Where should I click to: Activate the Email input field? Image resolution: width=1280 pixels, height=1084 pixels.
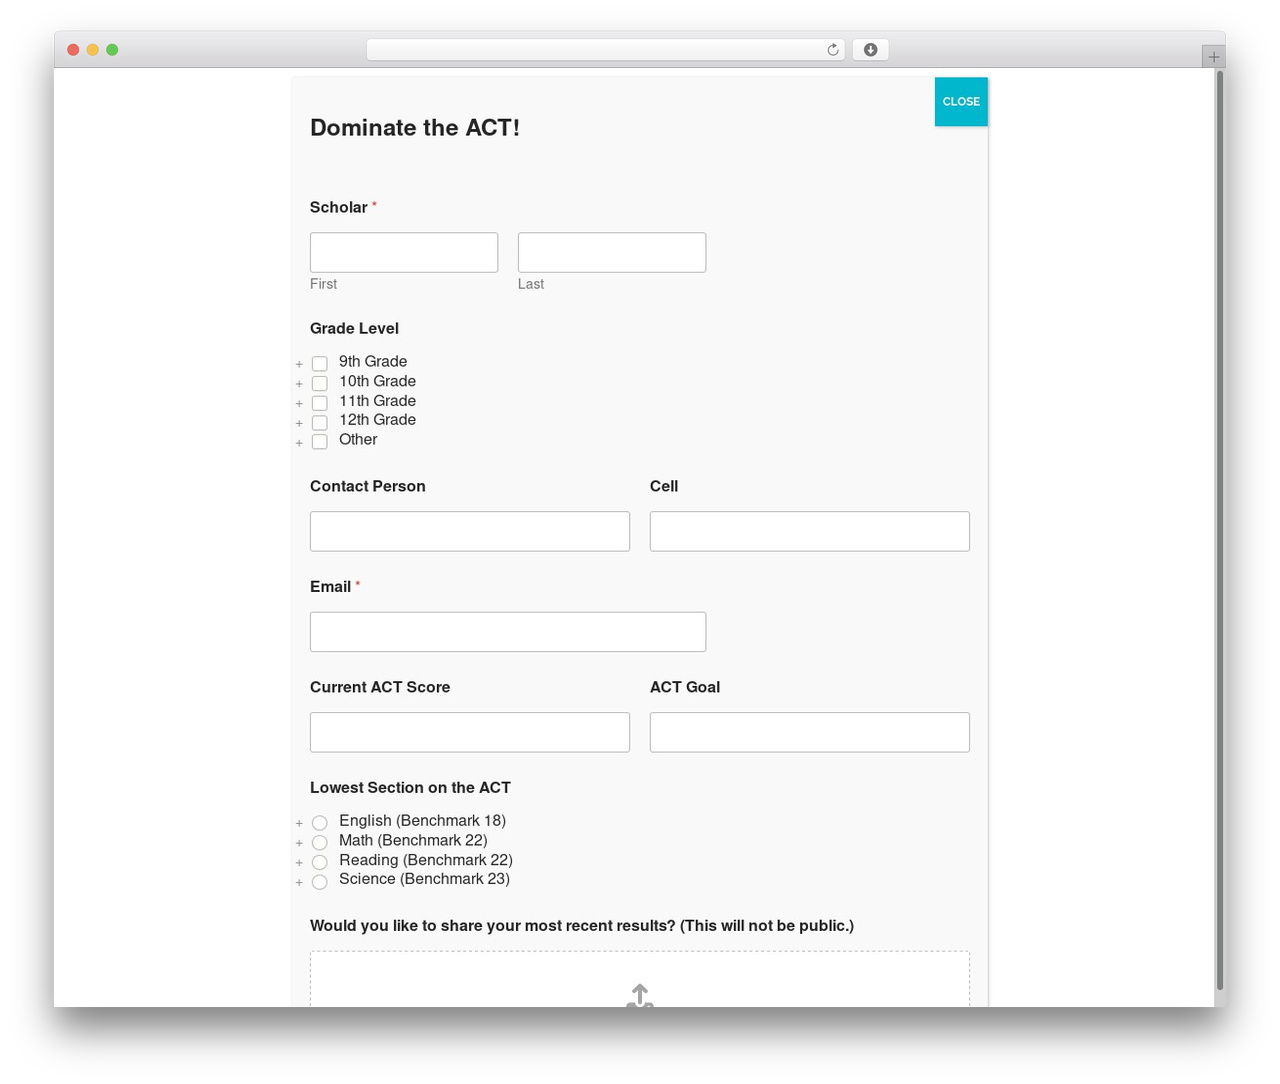508,632
